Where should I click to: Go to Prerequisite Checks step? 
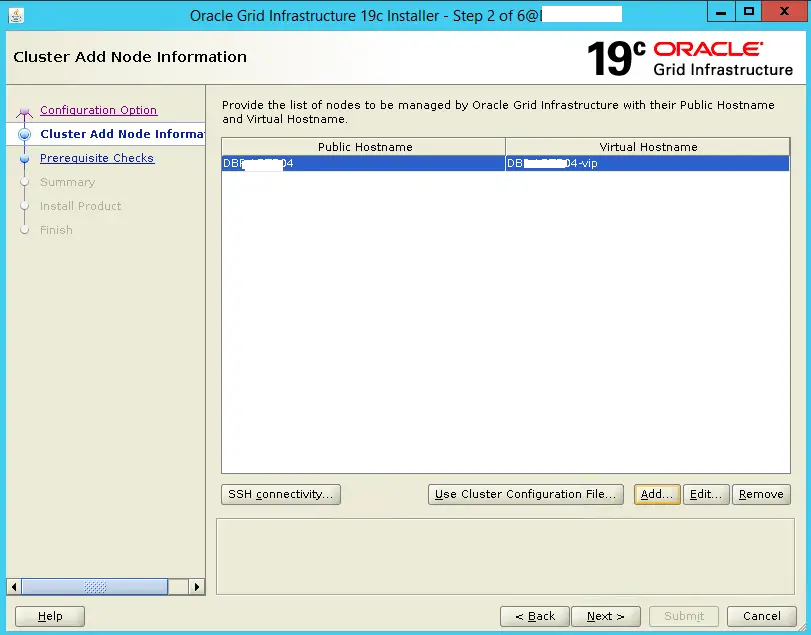click(x=97, y=158)
